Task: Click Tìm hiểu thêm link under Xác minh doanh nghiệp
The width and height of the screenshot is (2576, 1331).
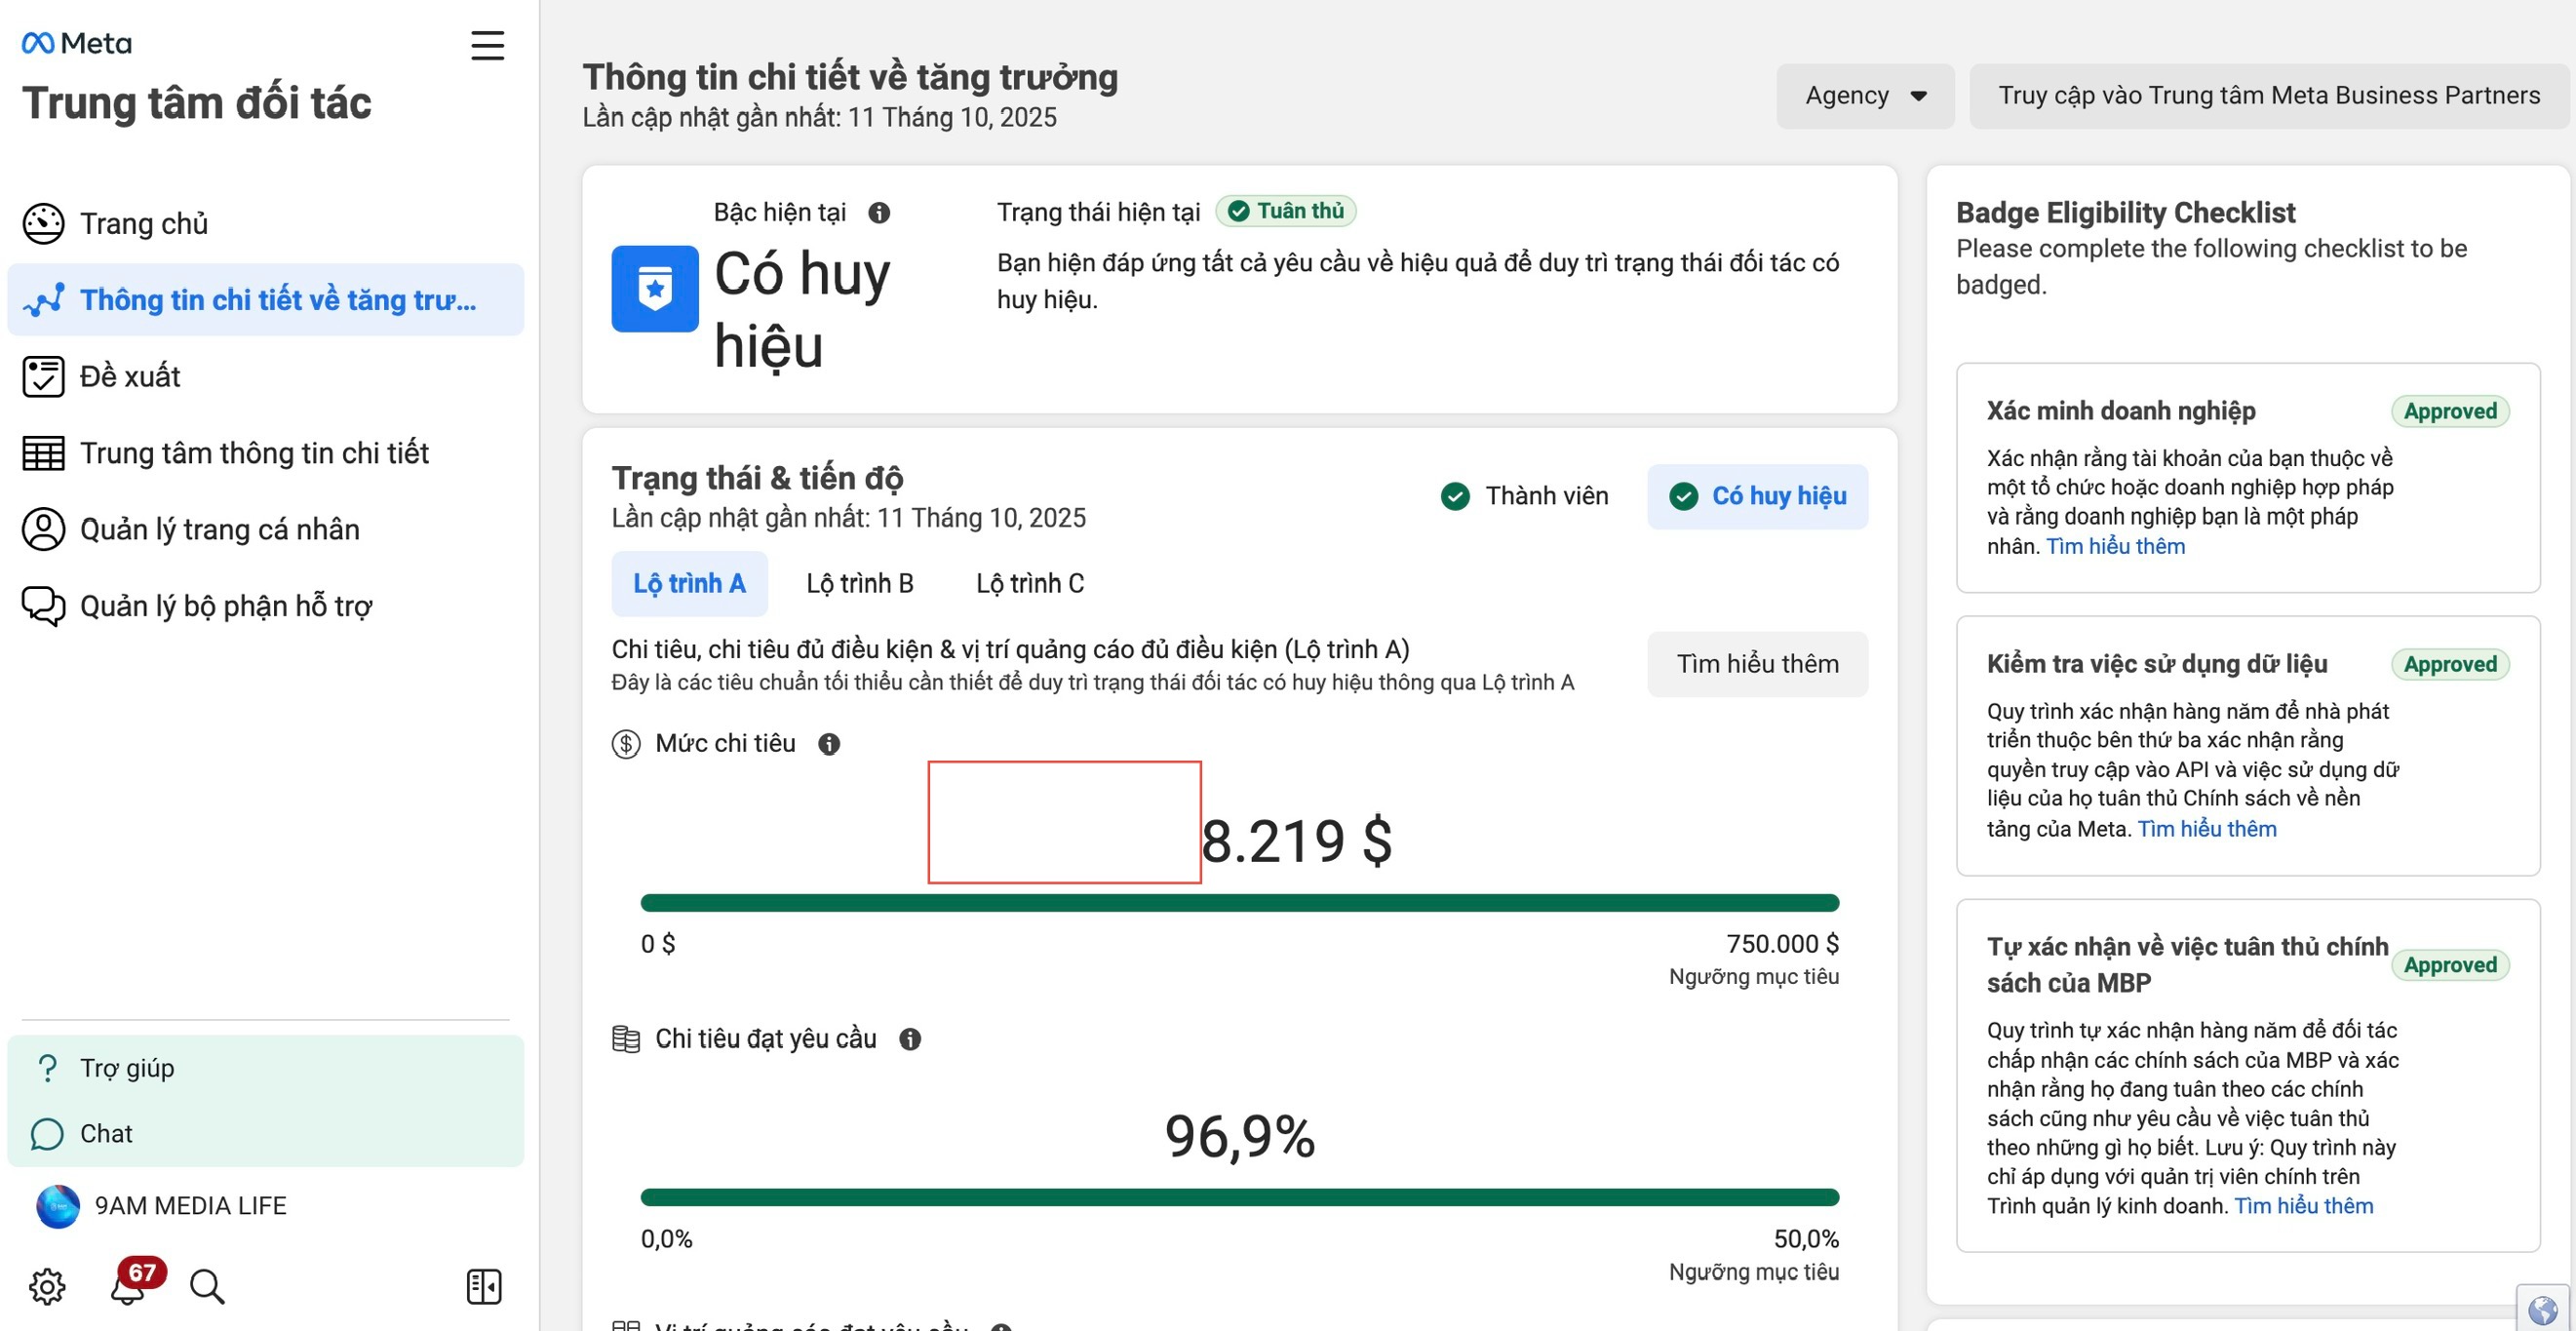Action: coord(2115,547)
